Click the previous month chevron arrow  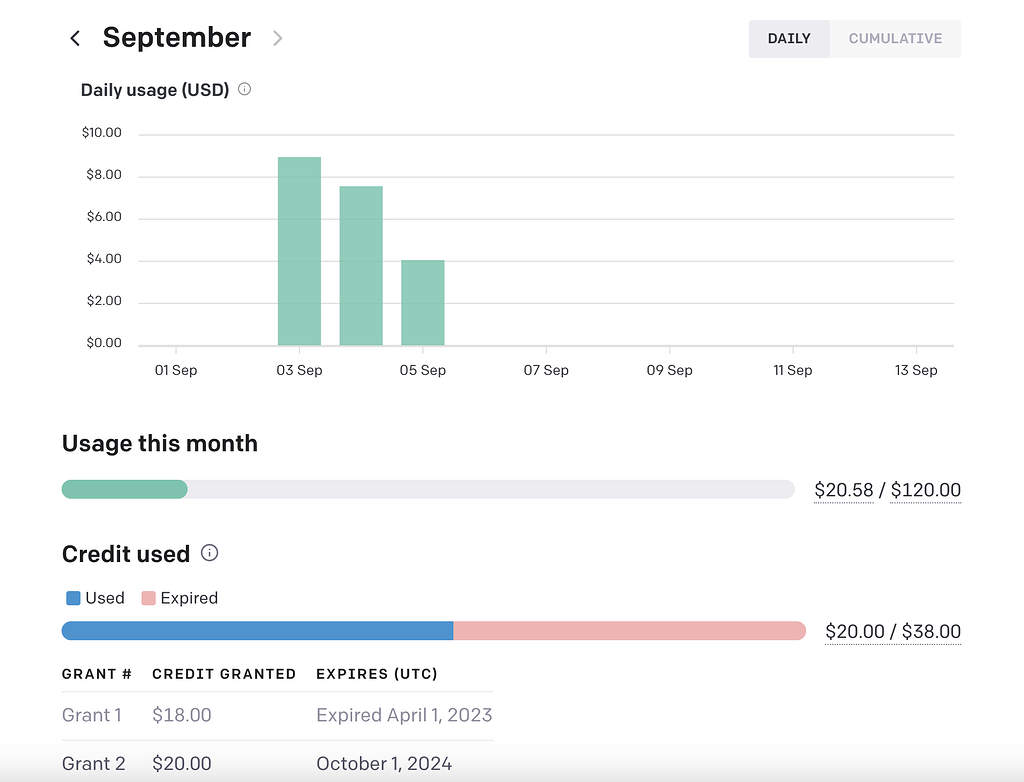[x=74, y=37]
